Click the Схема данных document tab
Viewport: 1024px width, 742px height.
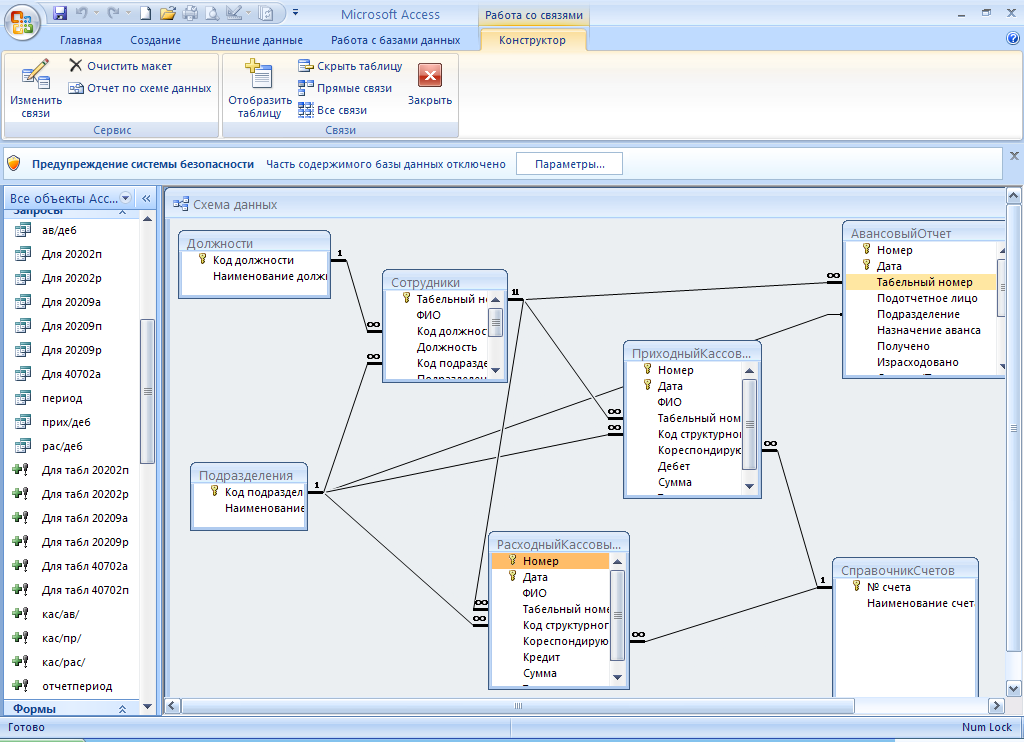click(226, 204)
